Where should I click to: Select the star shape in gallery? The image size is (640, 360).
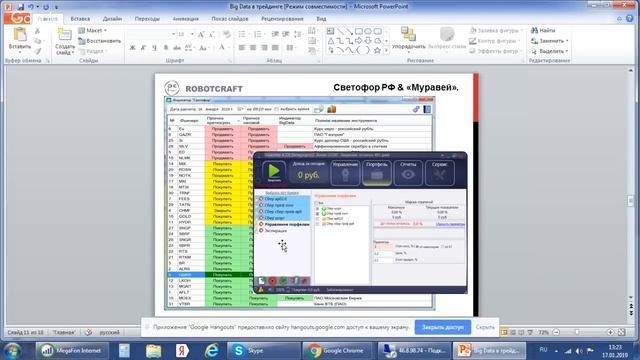(377, 50)
